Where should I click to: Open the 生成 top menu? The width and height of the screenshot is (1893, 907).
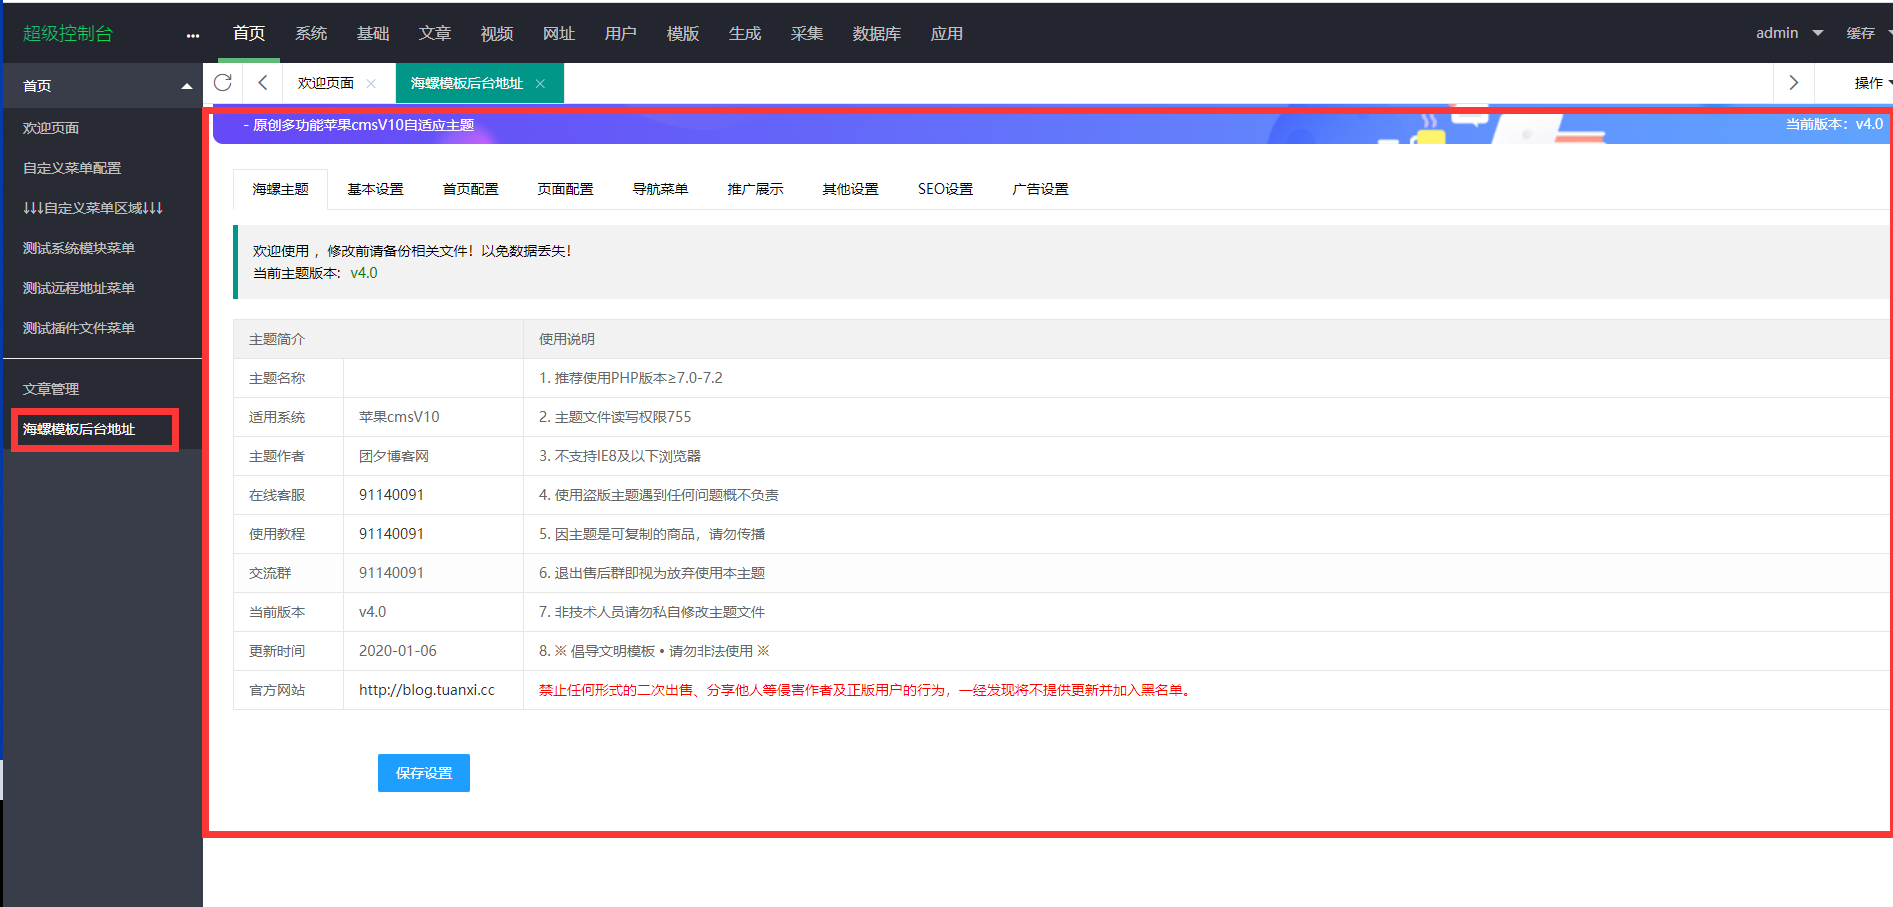(x=745, y=33)
